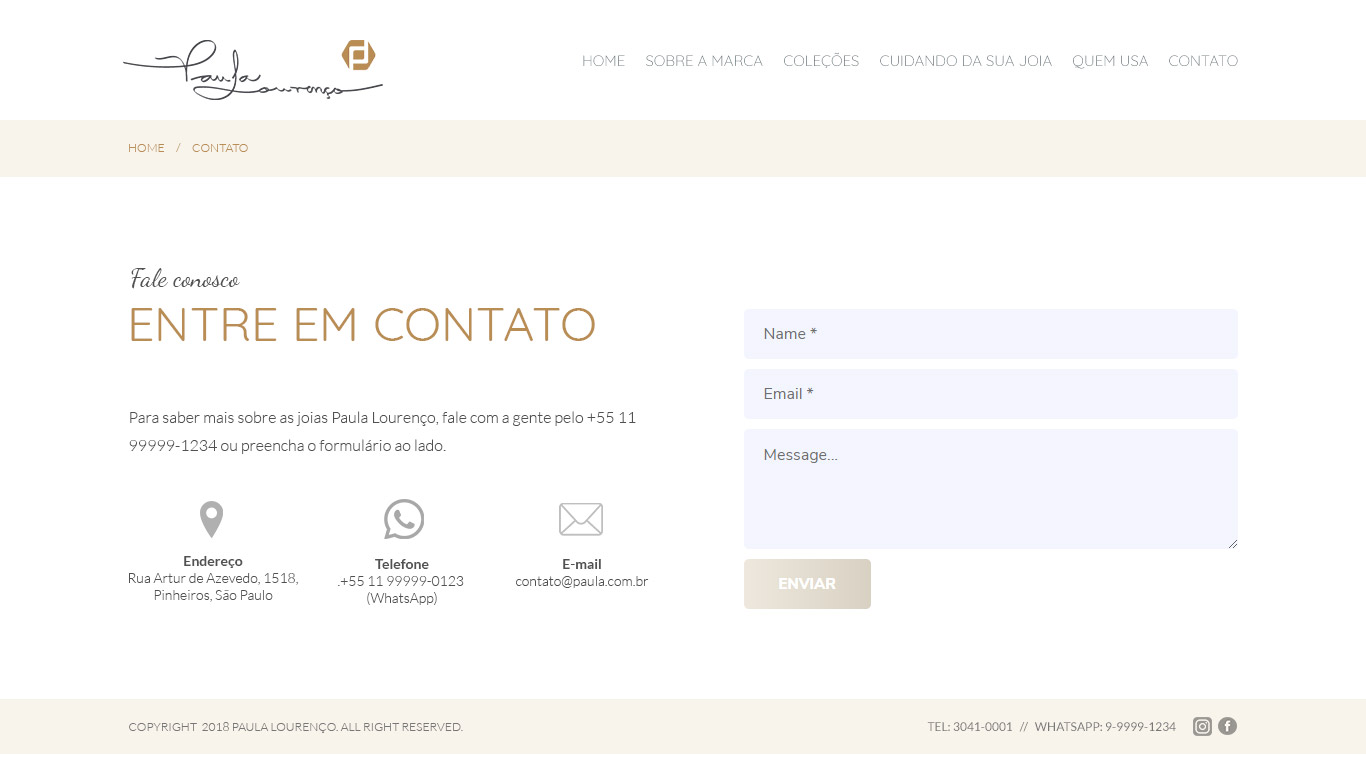The height and width of the screenshot is (757, 1366).
Task: Open Instagram from the footer icon
Action: coord(1202,727)
